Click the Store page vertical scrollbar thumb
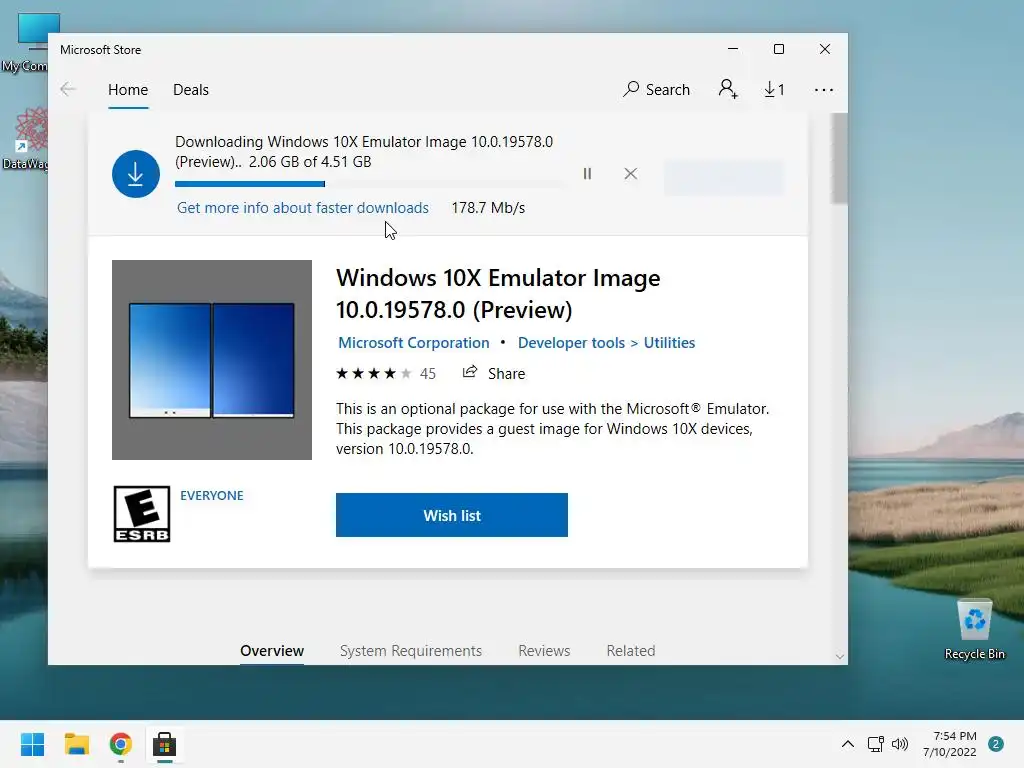The height and width of the screenshot is (768, 1024). point(839,159)
